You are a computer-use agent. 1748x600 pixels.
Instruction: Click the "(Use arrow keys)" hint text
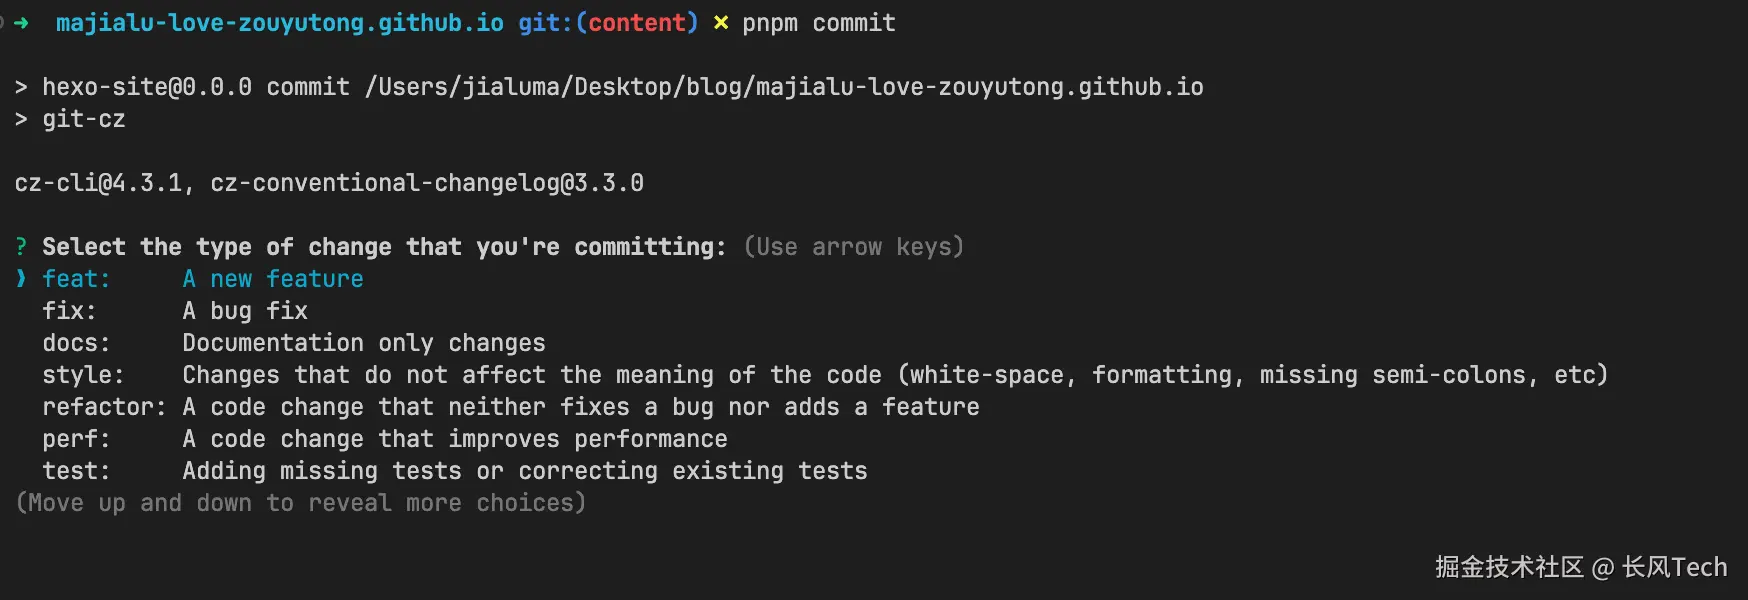[x=853, y=247]
